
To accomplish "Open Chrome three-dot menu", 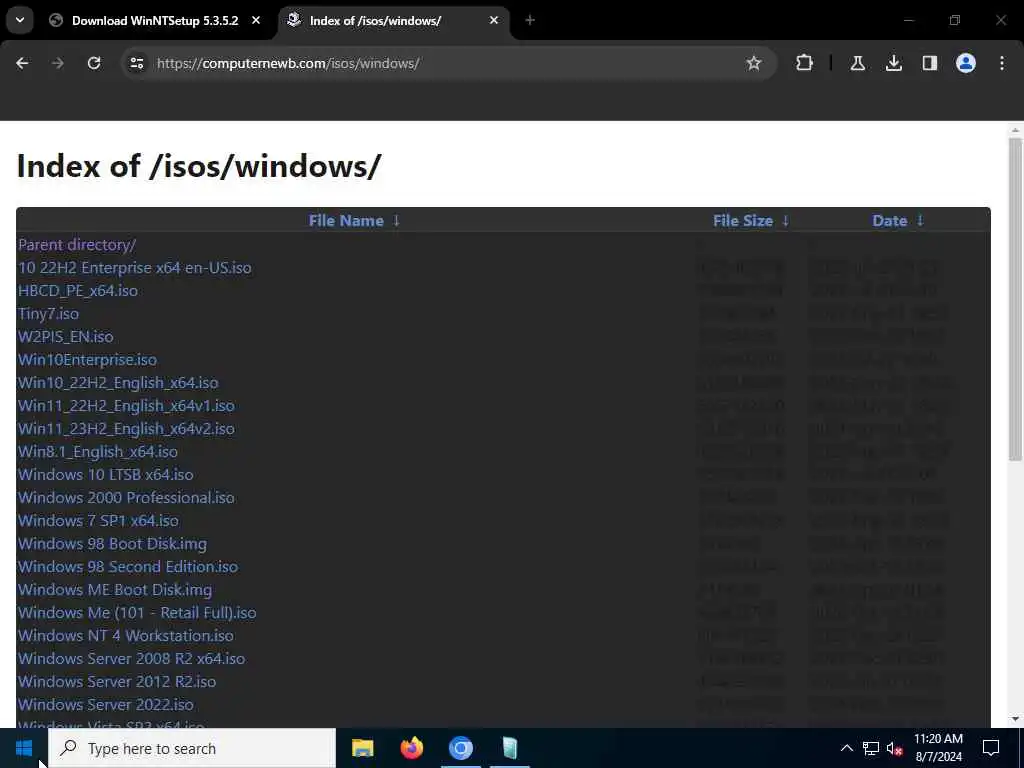I will coord(1002,63).
